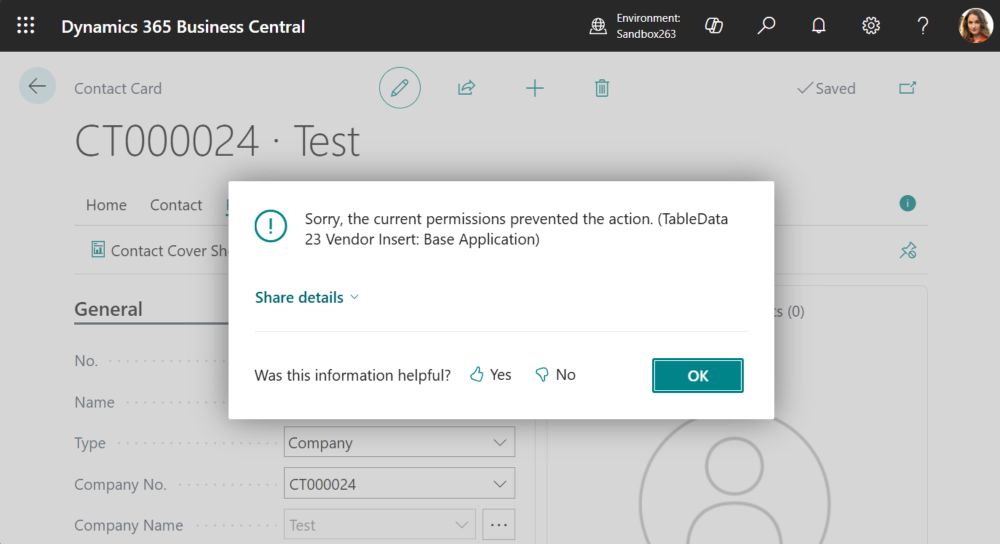Click the plus icon to create new
The height and width of the screenshot is (544, 1000).
[534, 88]
